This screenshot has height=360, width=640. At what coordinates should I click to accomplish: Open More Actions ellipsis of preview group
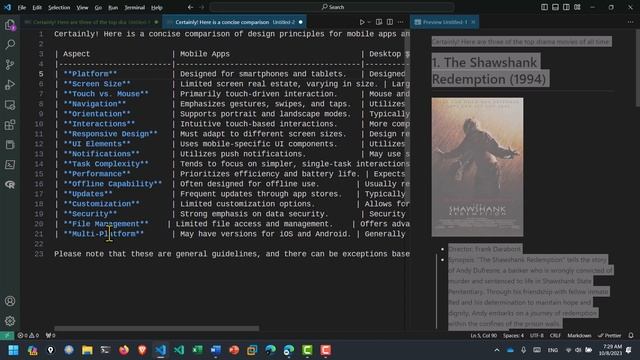click(631, 22)
